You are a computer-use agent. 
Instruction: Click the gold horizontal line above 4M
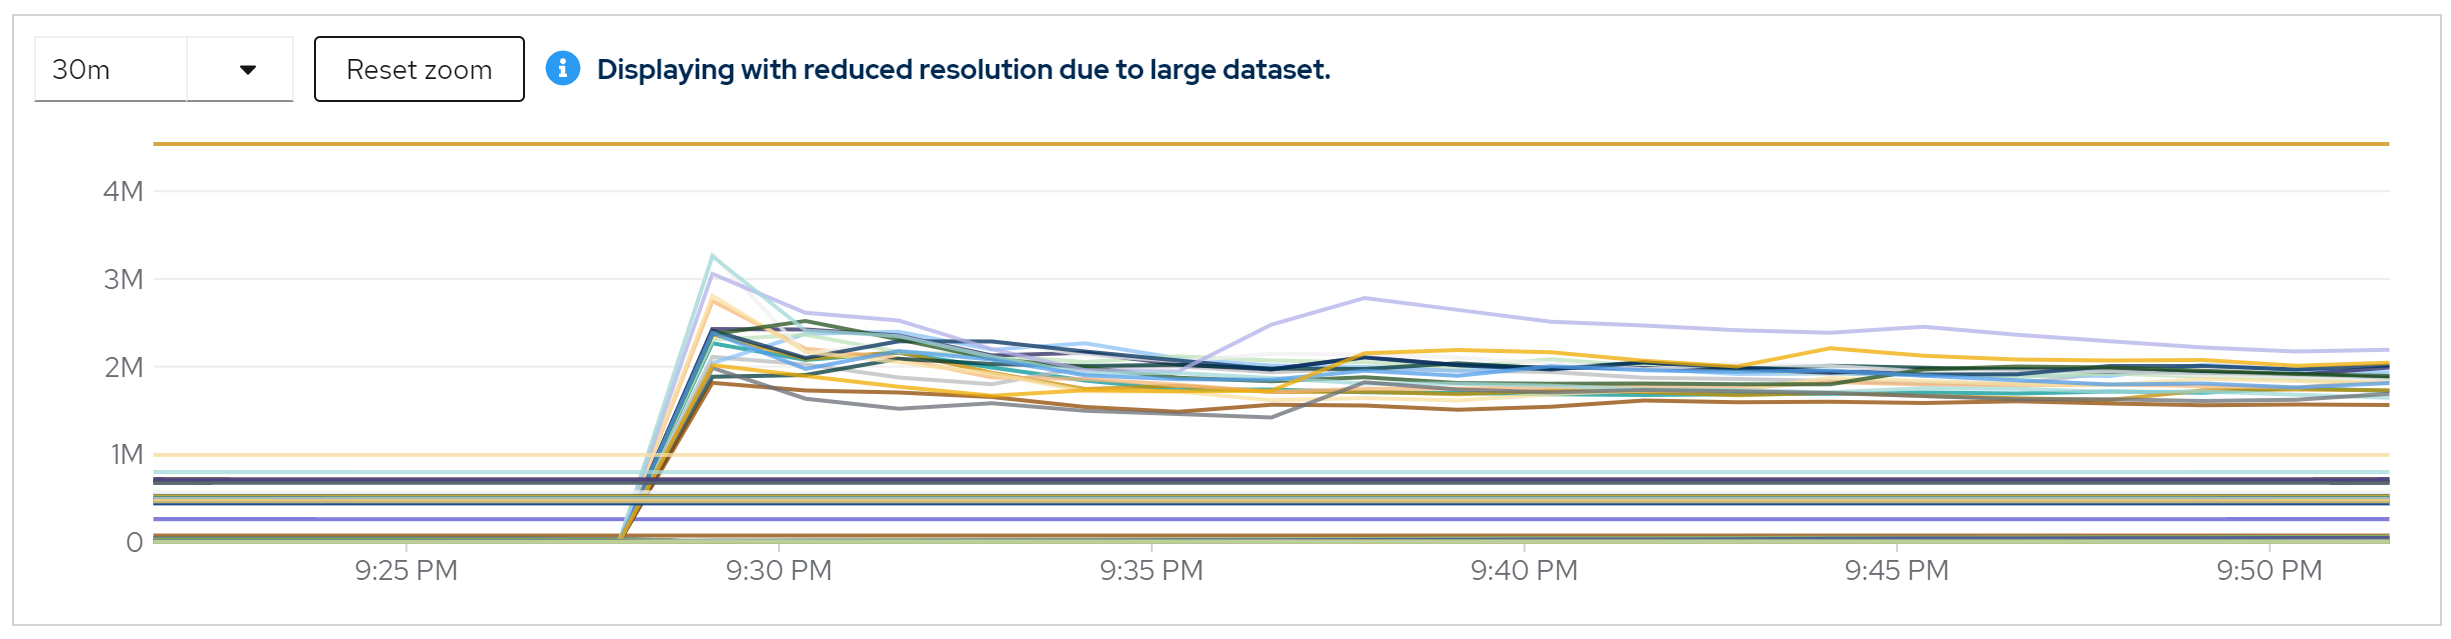coord(1270,144)
